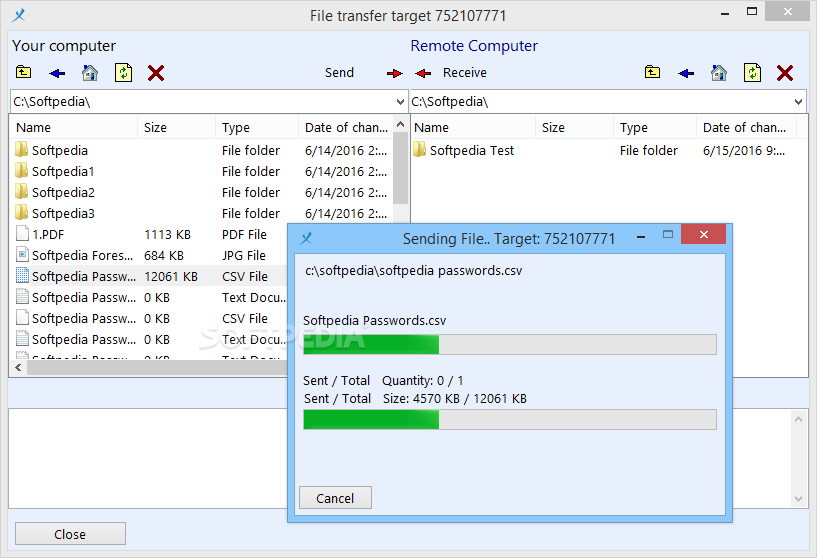Cancel the file sending

(x=335, y=498)
